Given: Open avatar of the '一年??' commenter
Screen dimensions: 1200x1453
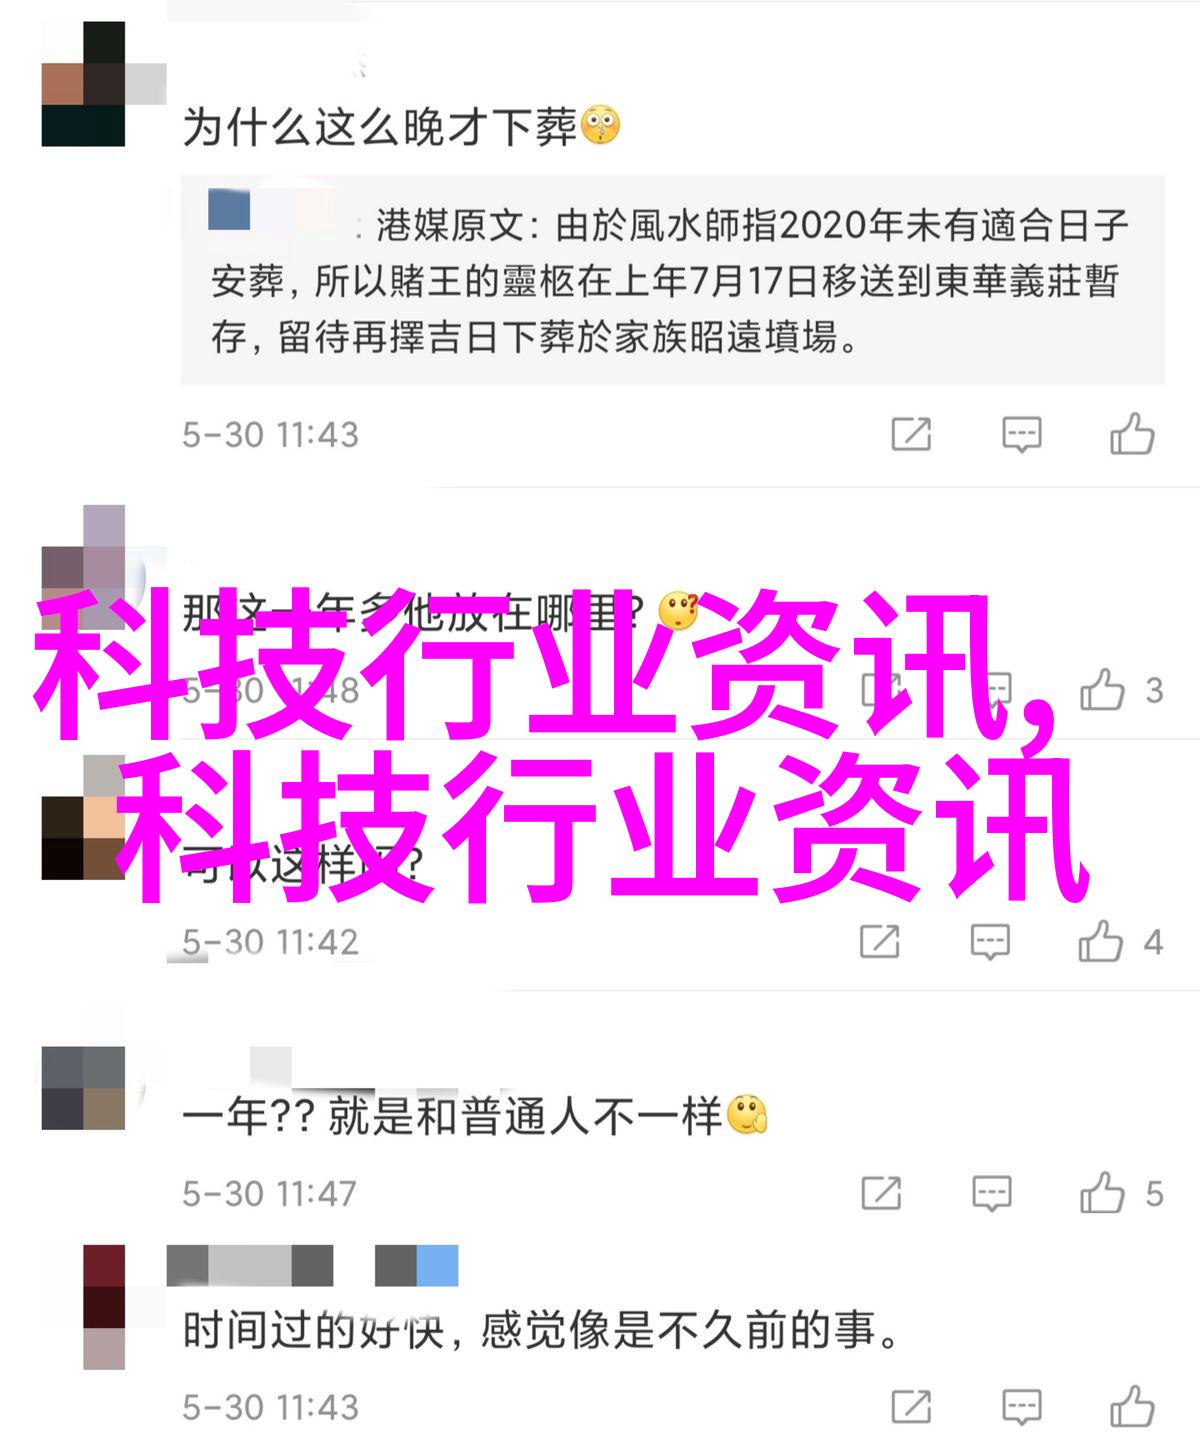Looking at the screenshot, I should pyautogui.click(x=83, y=1088).
